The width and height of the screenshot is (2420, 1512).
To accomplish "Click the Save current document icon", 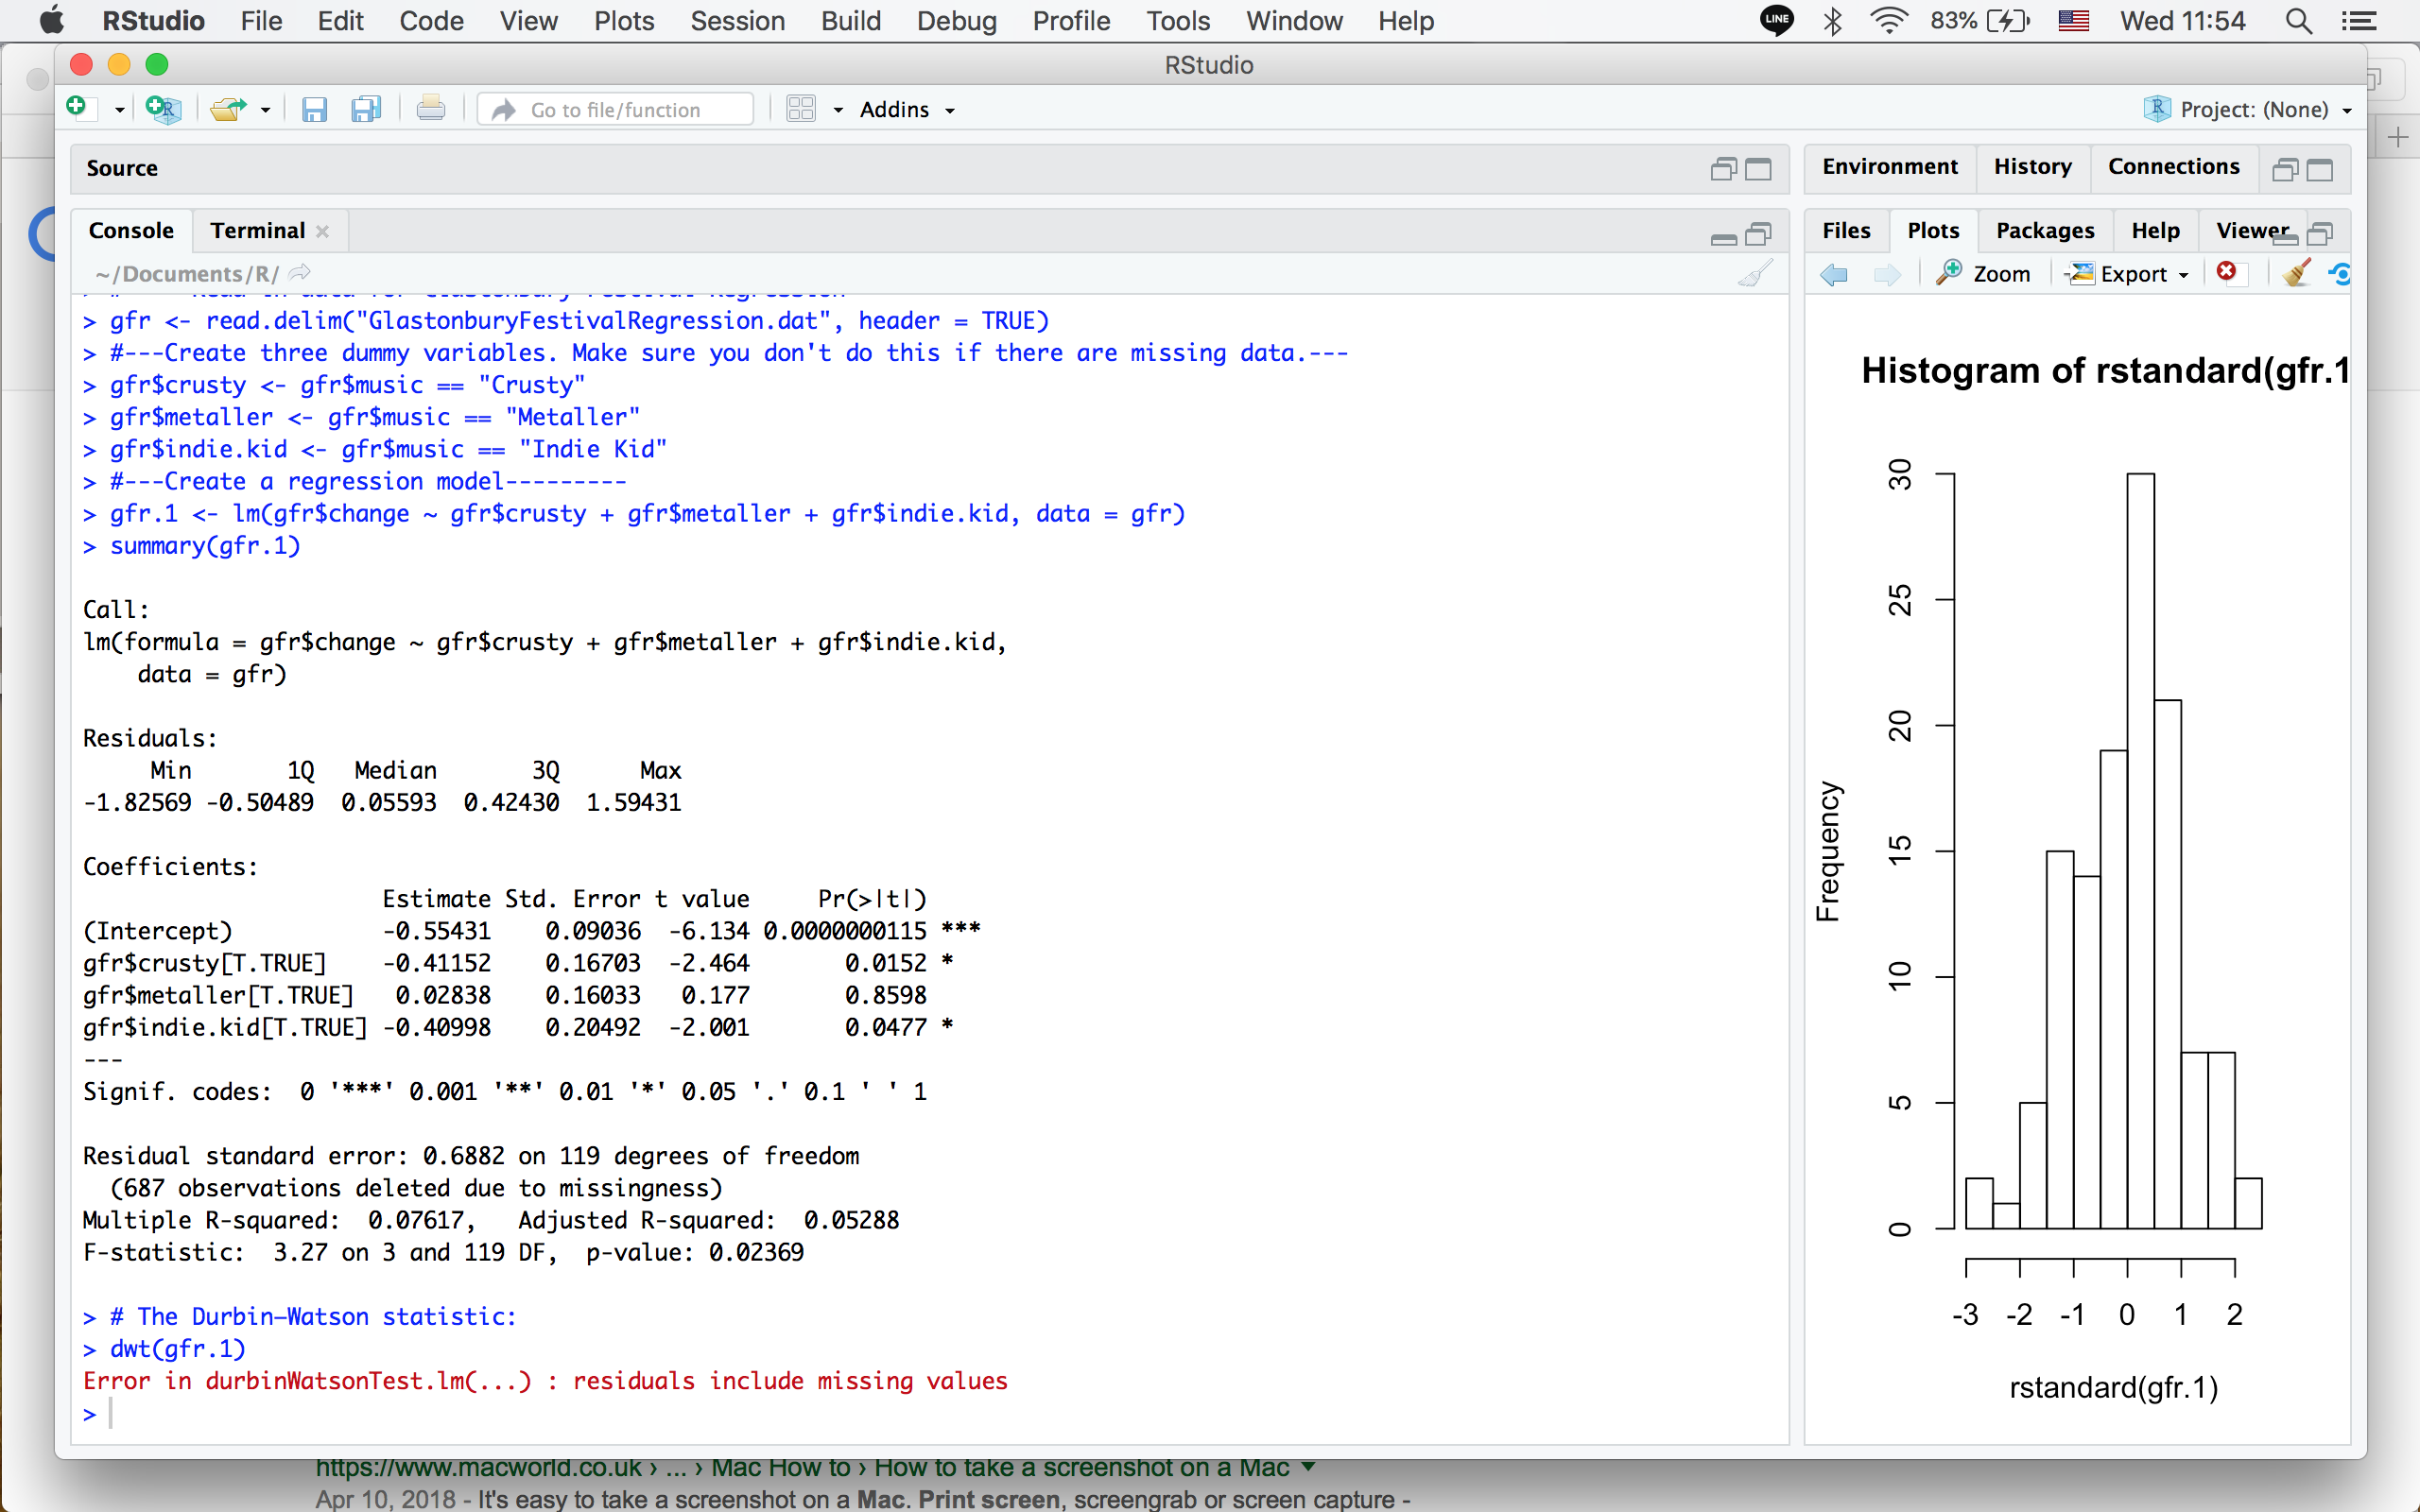I will tap(314, 109).
